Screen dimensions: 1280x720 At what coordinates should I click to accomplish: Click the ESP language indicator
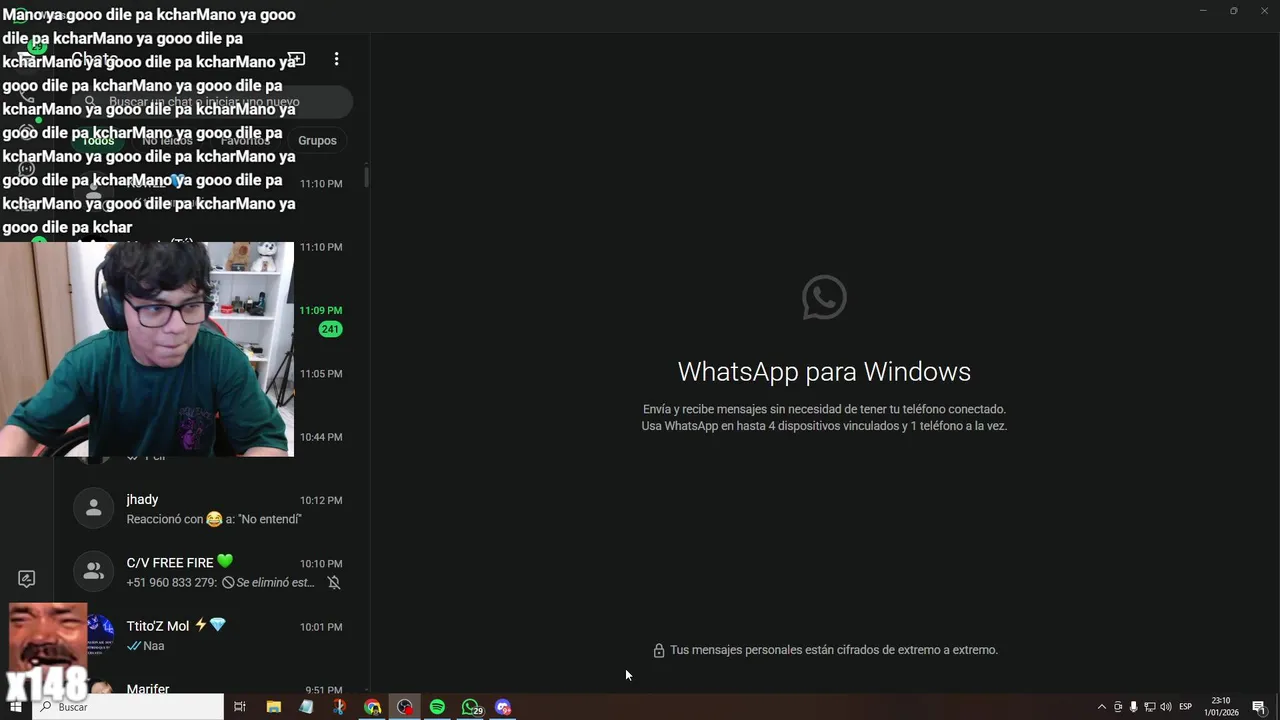point(1185,707)
